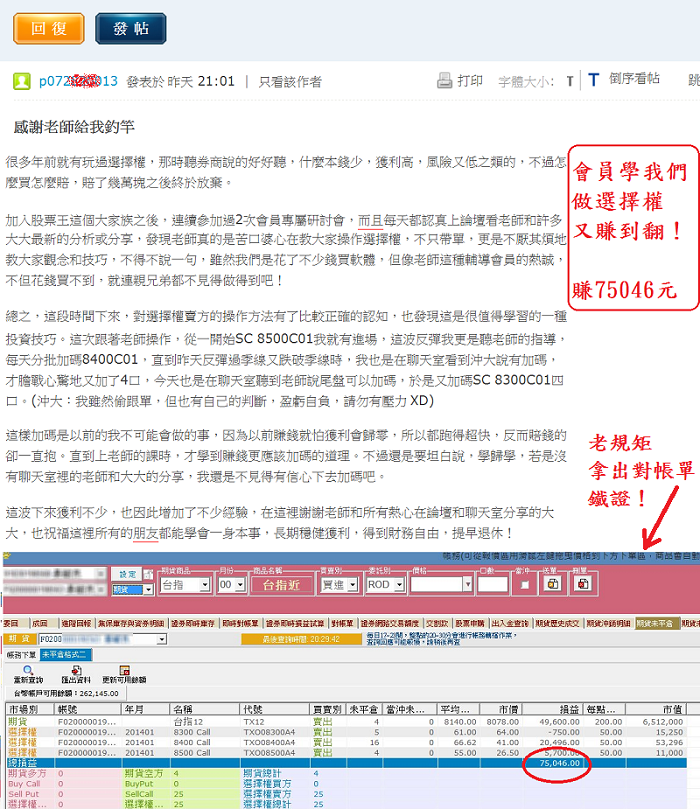The width and height of the screenshot is (700, 809).
Task: Click the author username link starting with p072
Action: click(78, 81)
